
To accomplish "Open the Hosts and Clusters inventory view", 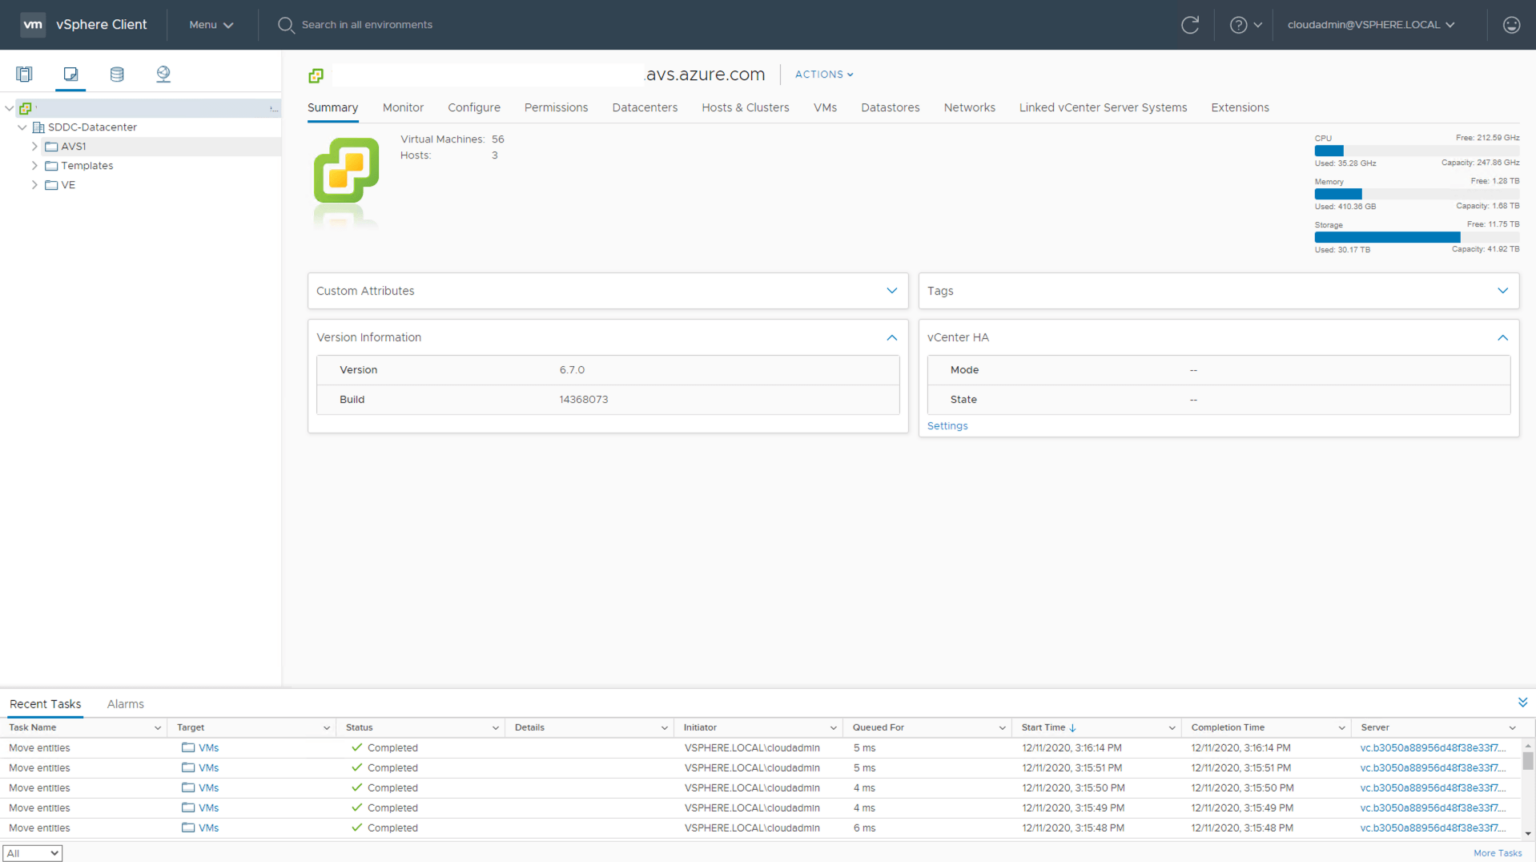I will [24, 74].
